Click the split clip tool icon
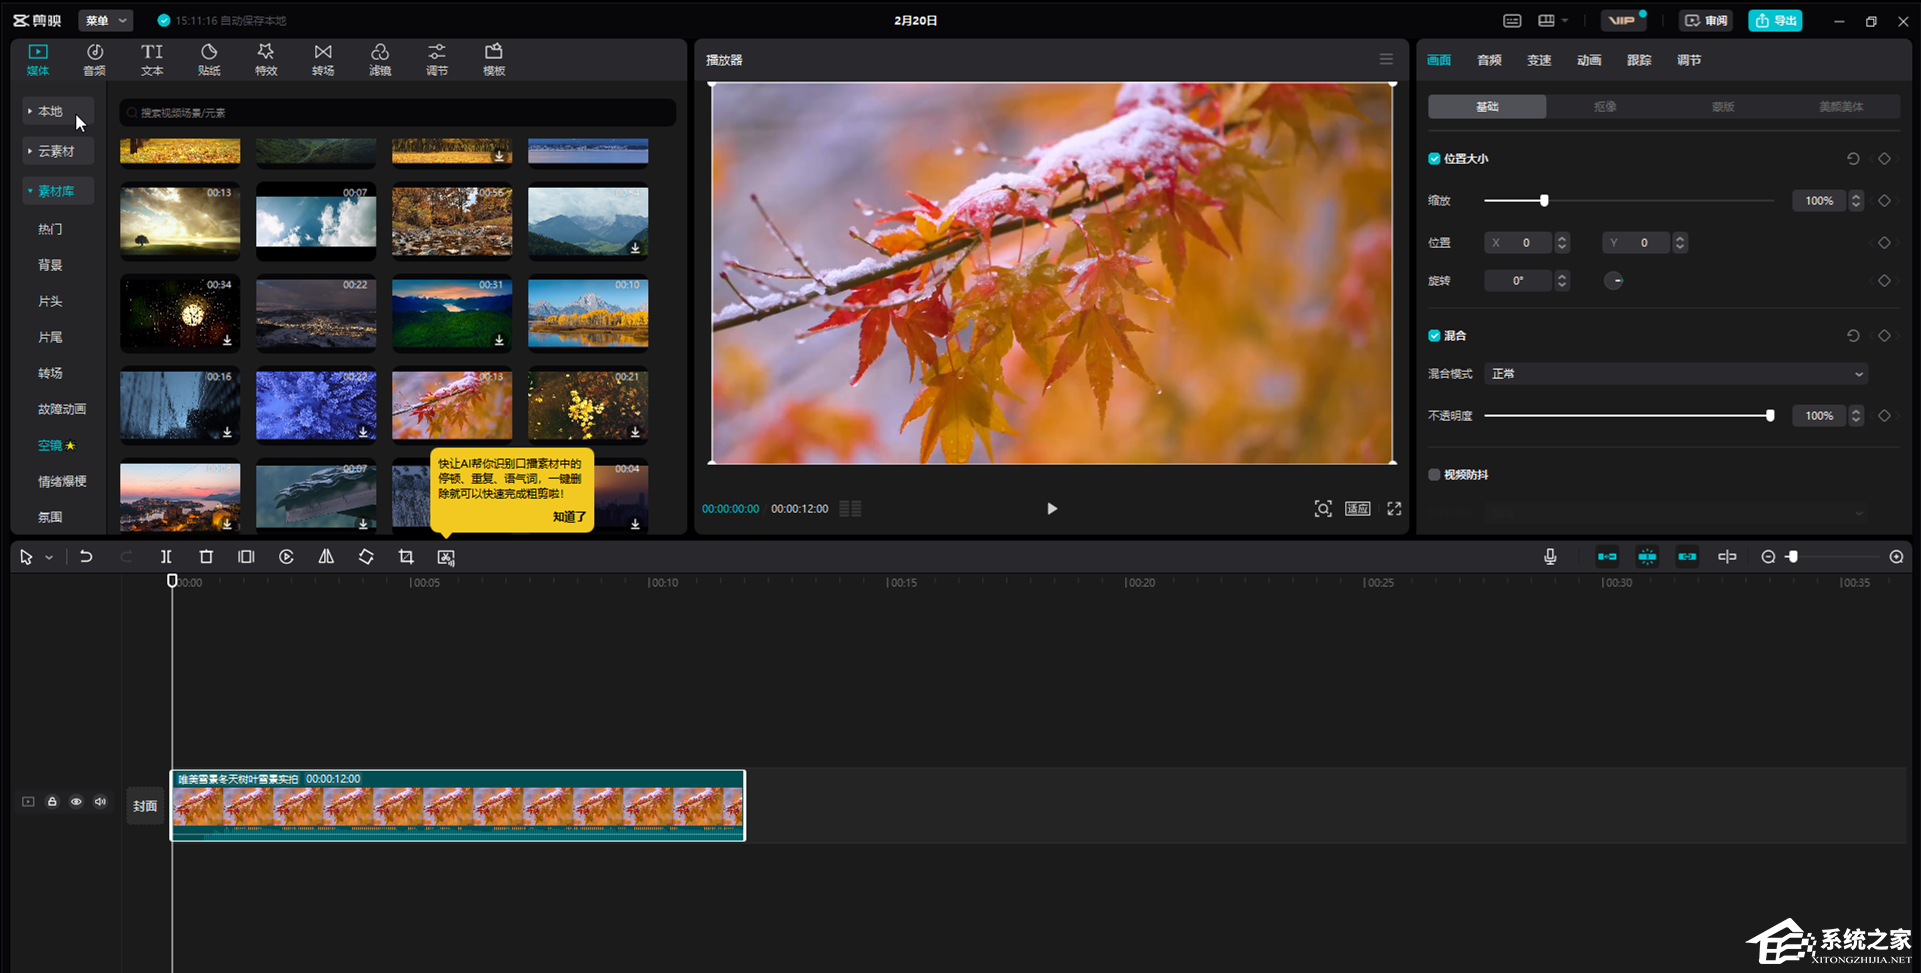Image resolution: width=1921 pixels, height=973 pixels. click(x=166, y=557)
